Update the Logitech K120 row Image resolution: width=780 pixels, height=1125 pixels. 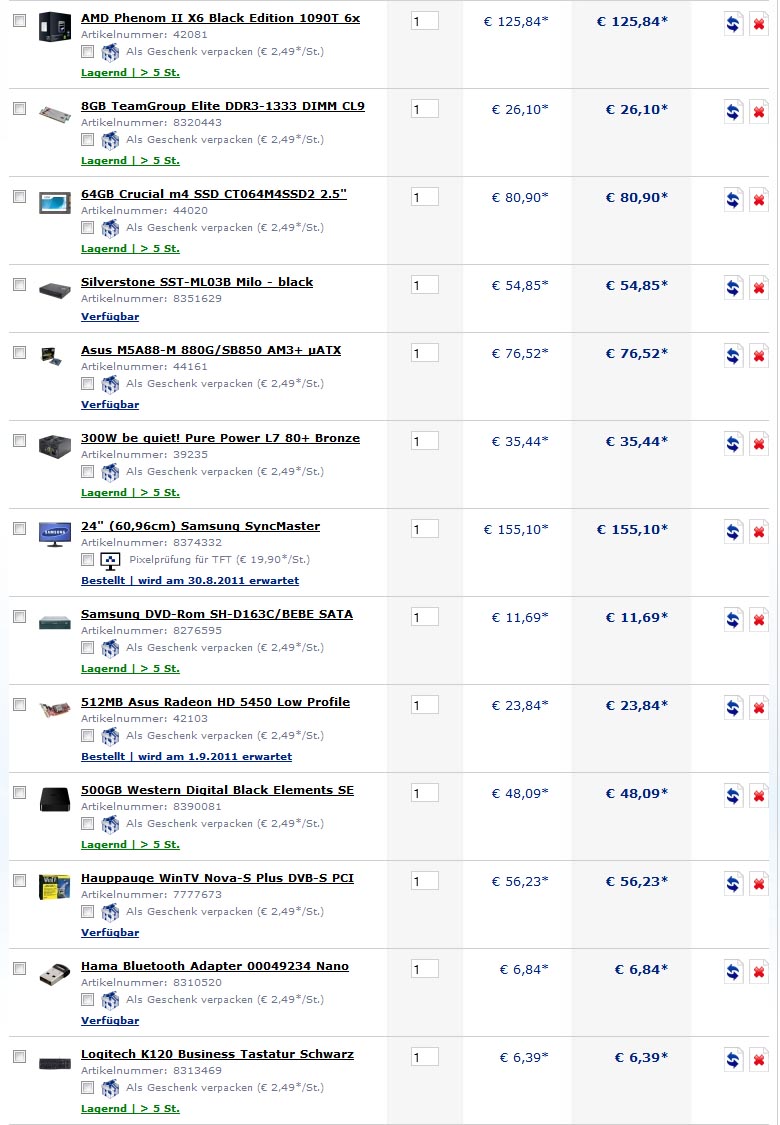(733, 1060)
